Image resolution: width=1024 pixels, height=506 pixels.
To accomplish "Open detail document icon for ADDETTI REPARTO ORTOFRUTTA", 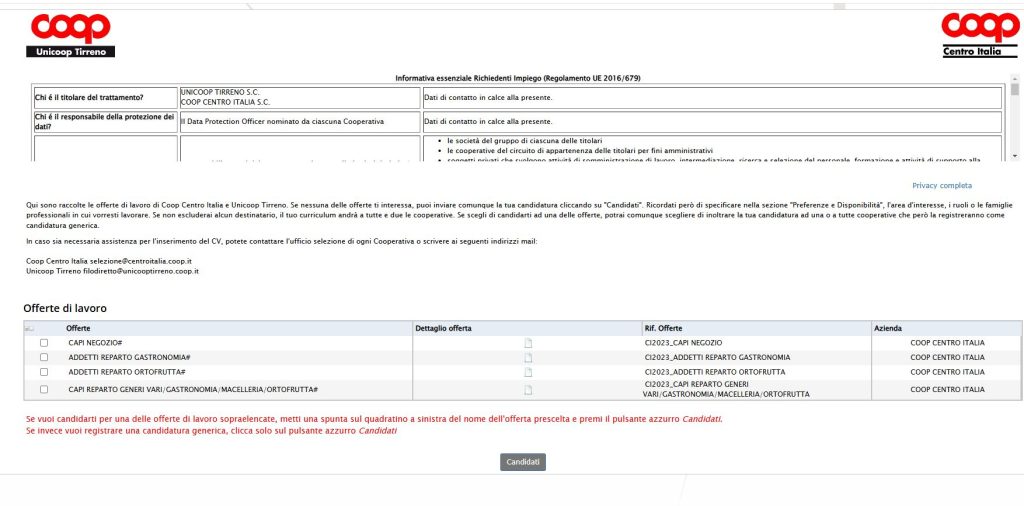I will click(x=529, y=372).
